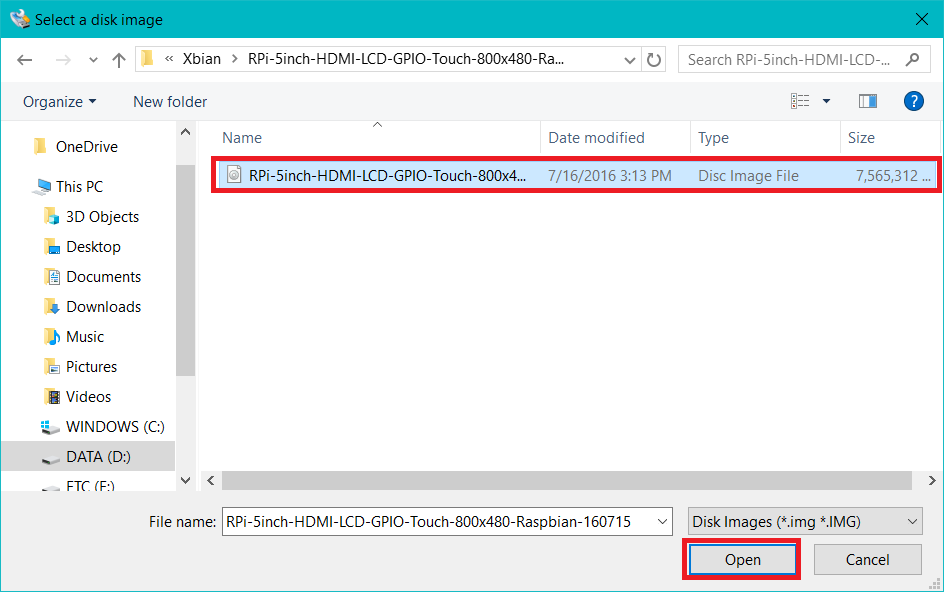Click the horizontal scrollbar thumb in file list
This screenshot has height=592, width=944.
point(567,480)
